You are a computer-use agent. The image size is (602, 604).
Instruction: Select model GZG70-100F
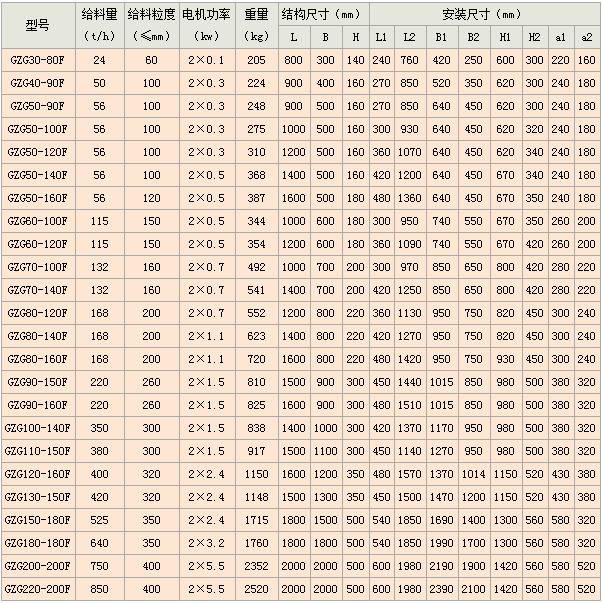click(x=38, y=267)
